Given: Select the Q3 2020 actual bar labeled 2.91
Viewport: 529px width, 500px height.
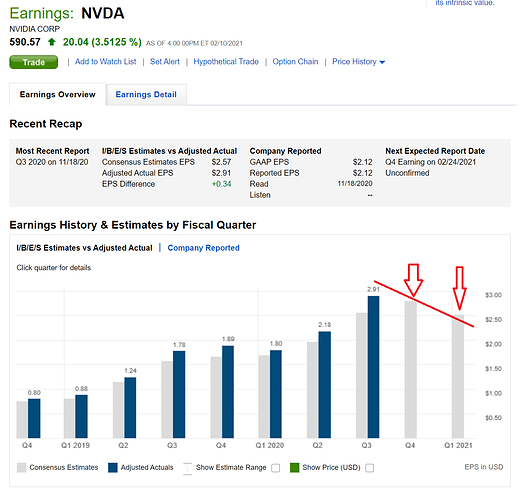Looking at the screenshot, I should pos(373,367).
